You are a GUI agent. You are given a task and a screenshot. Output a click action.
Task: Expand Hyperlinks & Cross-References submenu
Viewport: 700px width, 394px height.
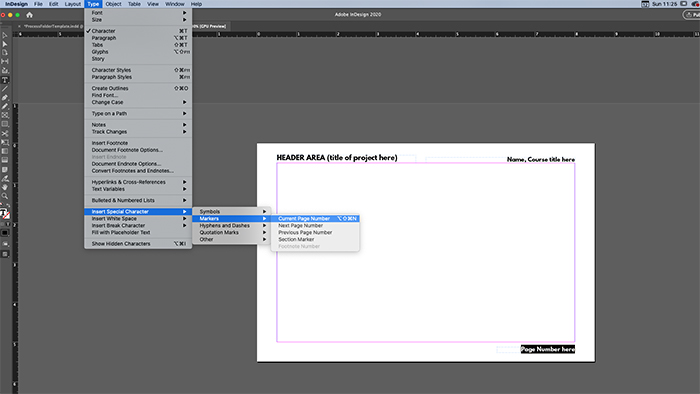tap(138, 182)
